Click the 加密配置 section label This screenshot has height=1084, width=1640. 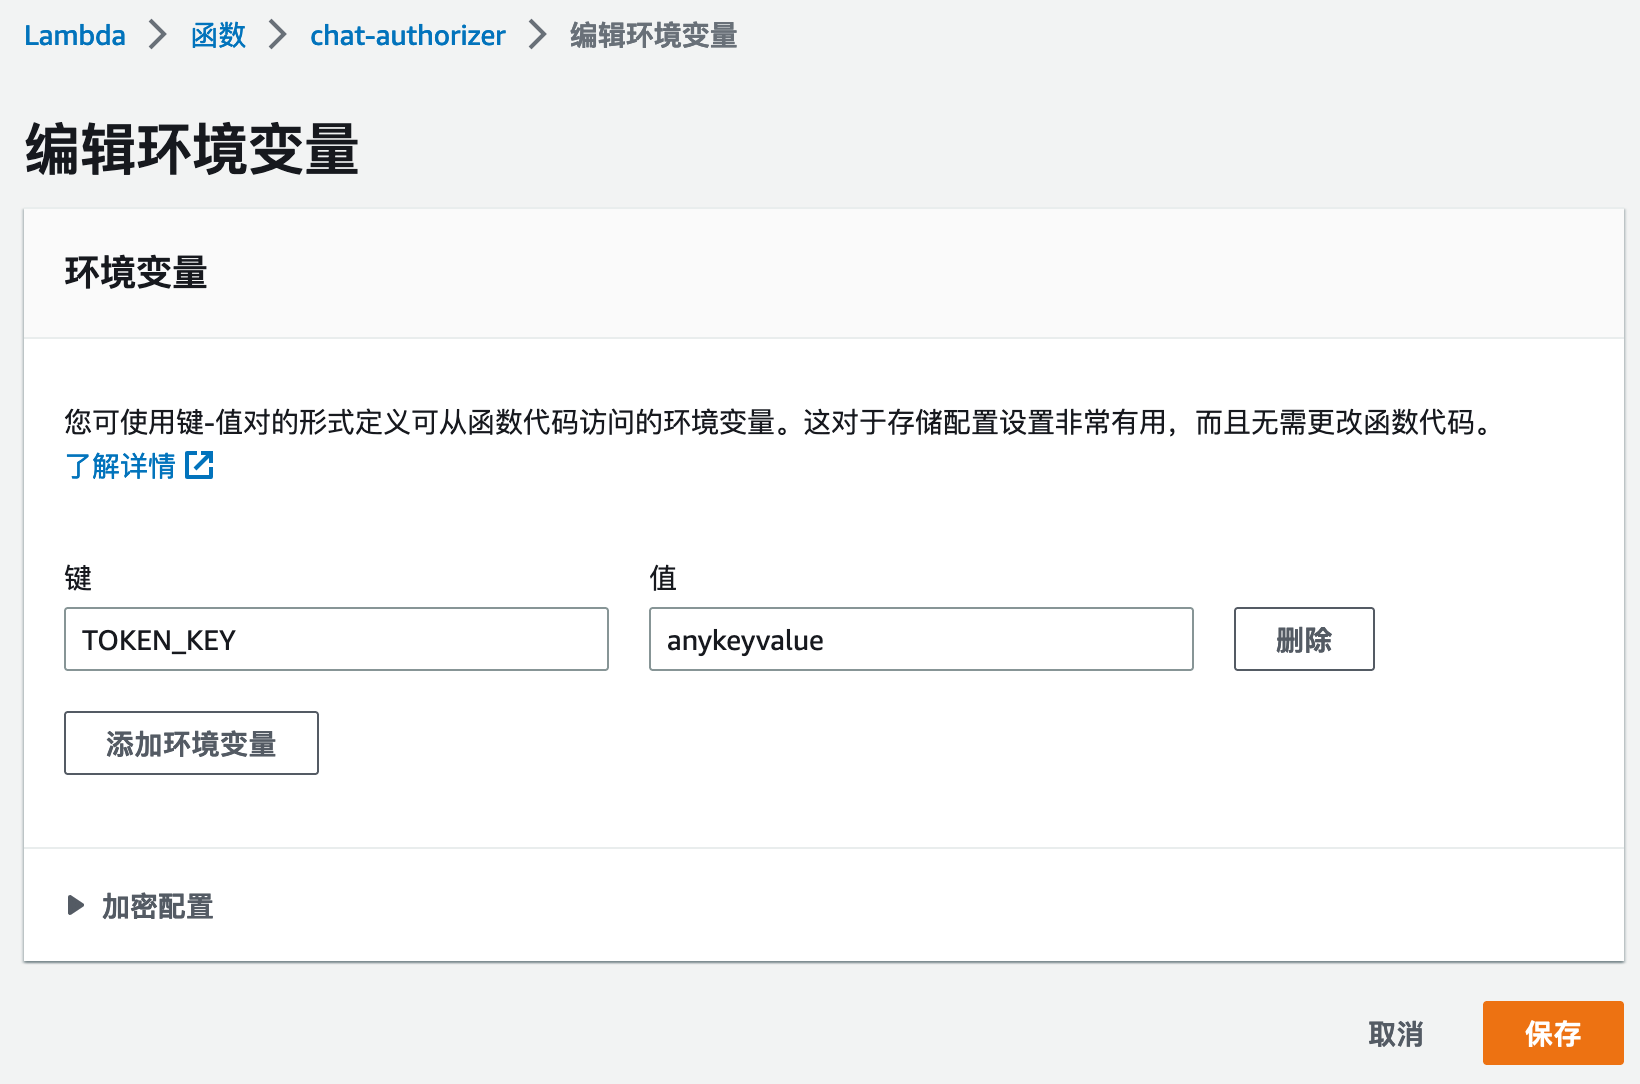(158, 906)
